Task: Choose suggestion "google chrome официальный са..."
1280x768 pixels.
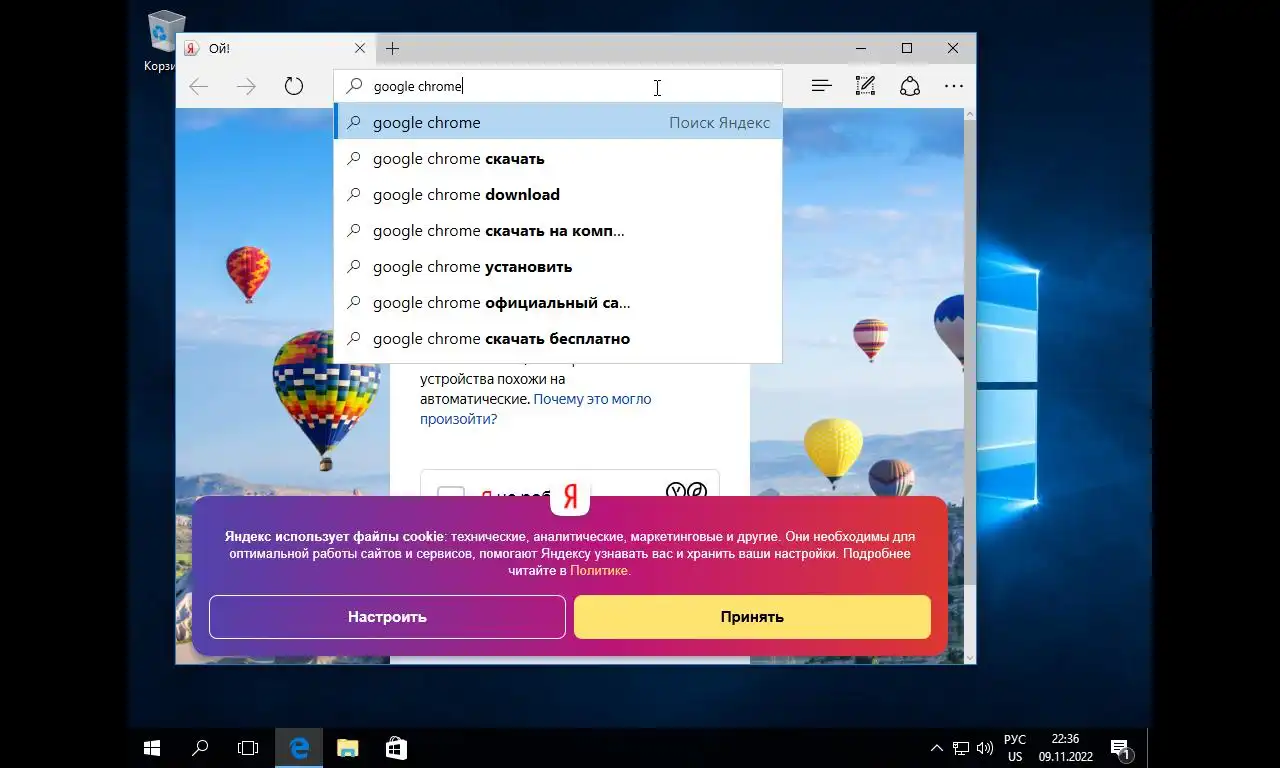Action: [558, 302]
